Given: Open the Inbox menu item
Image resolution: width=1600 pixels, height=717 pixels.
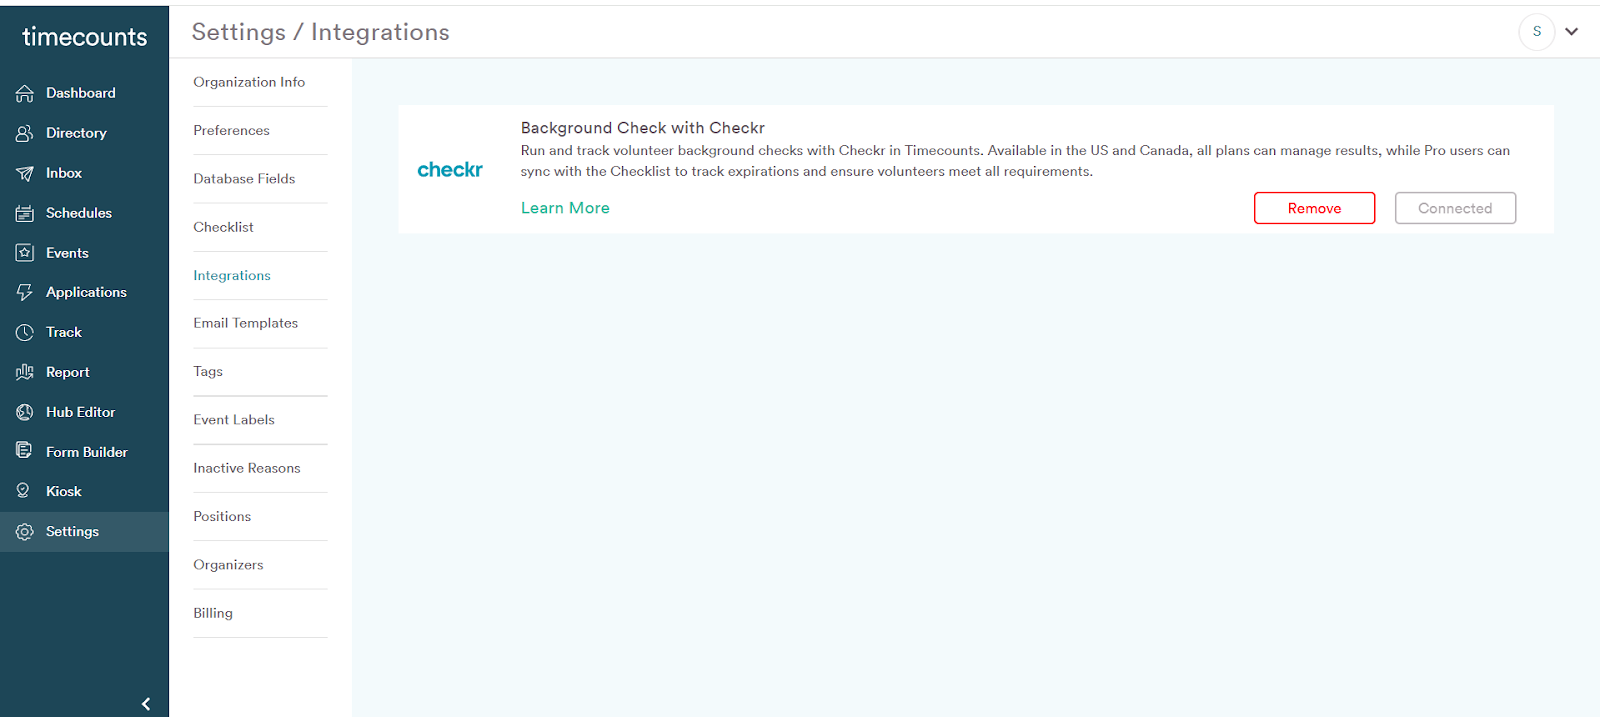Looking at the screenshot, I should [64, 173].
